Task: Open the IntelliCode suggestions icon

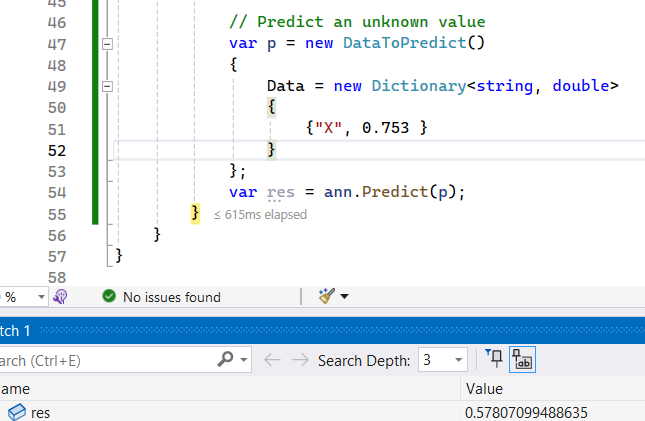Action: coord(60,297)
